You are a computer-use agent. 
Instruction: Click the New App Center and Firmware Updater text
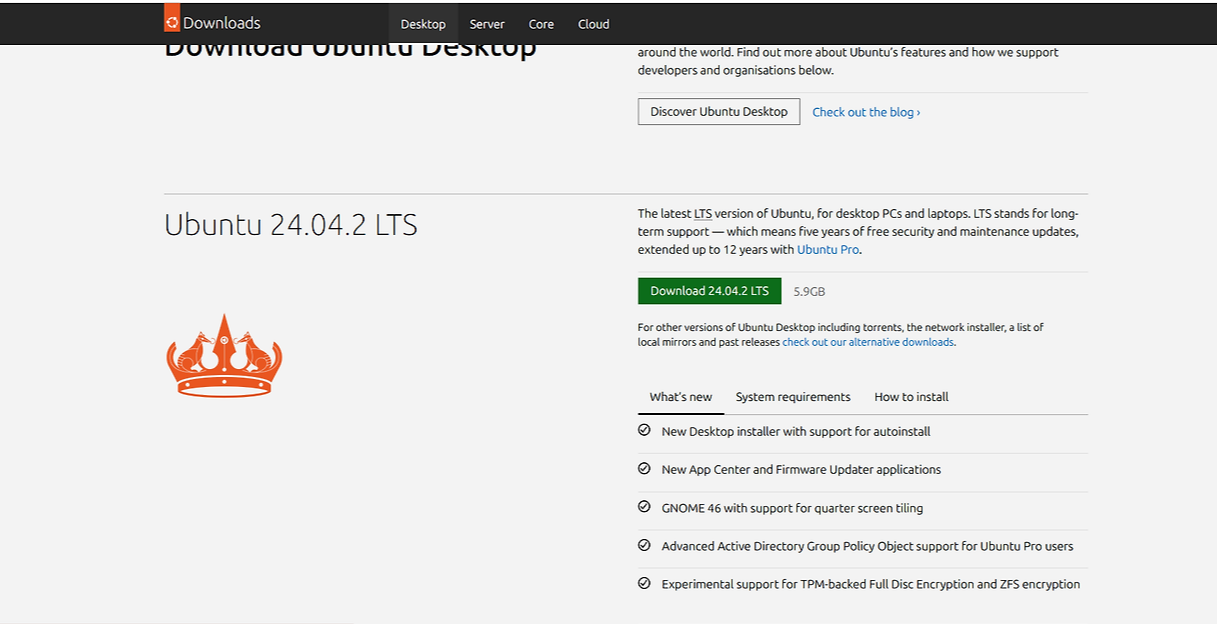(801, 469)
